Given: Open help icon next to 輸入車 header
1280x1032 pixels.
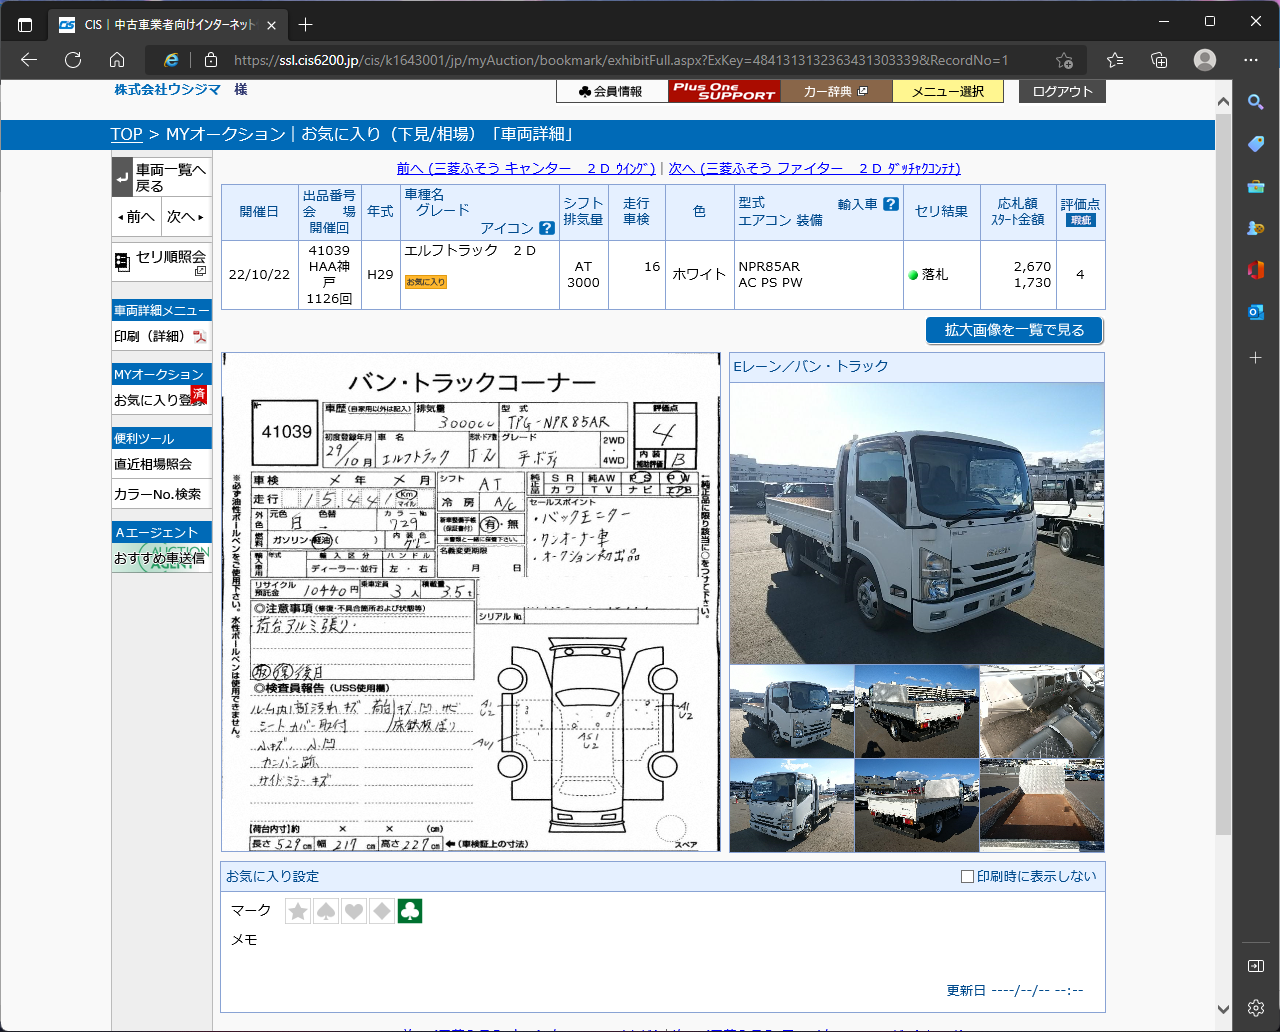Looking at the screenshot, I should click(891, 204).
